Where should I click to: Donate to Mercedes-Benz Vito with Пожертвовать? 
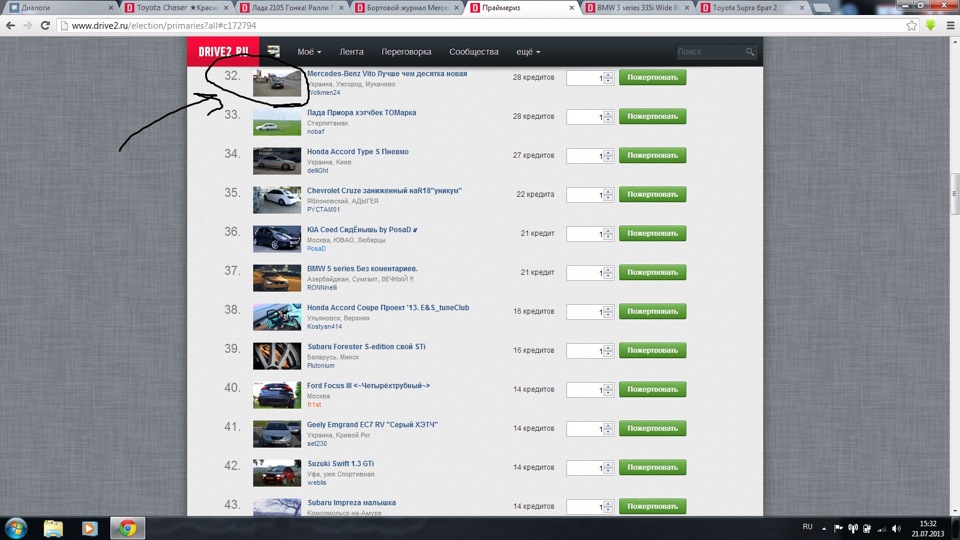[652, 77]
